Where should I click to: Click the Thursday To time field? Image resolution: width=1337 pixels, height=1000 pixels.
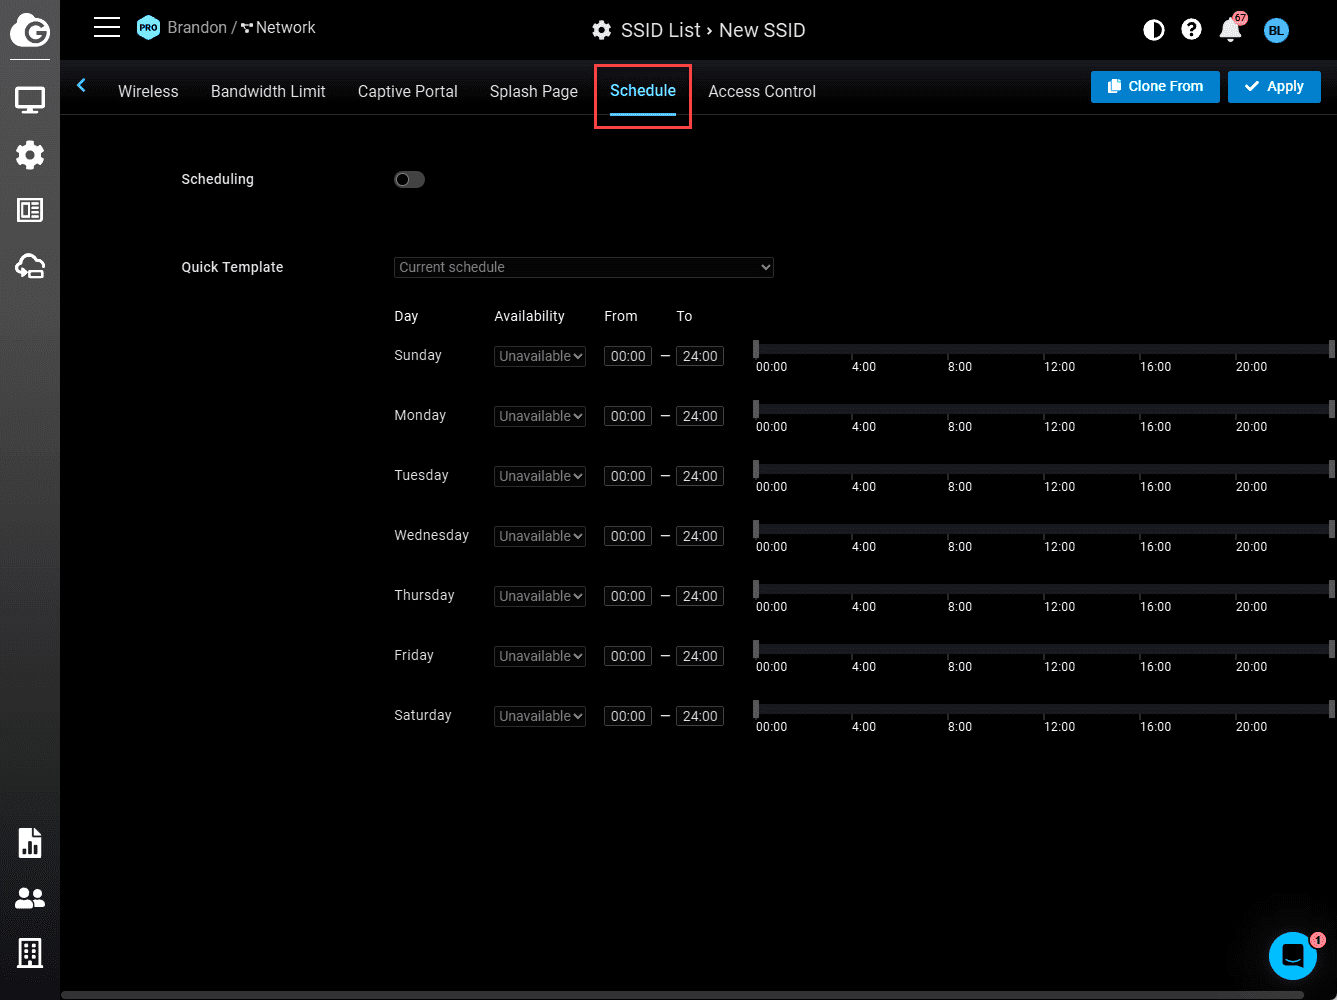pyautogui.click(x=700, y=596)
